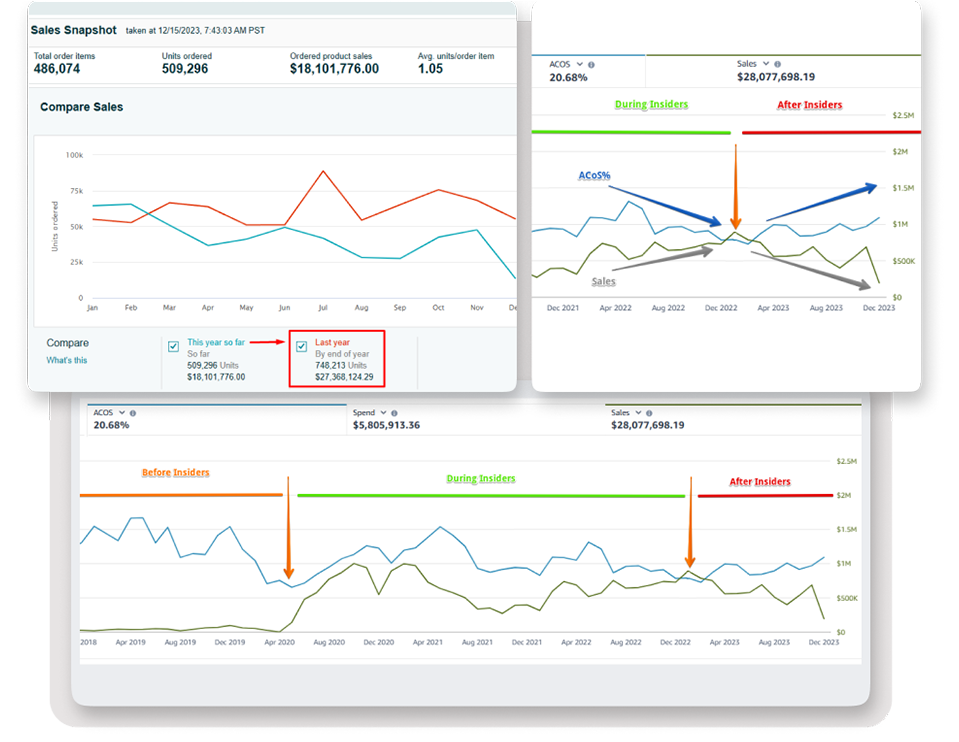This screenshot has height=742, width=959.
Task: Open the What's this link
Action: (x=66, y=360)
